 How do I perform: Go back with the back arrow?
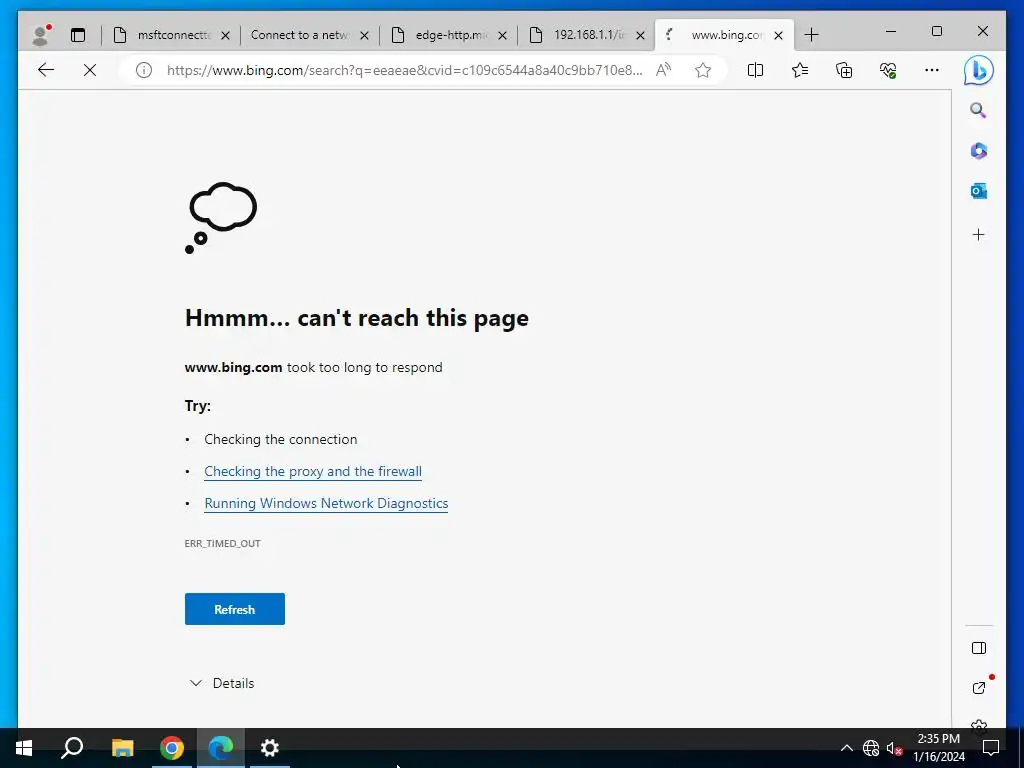(x=46, y=70)
